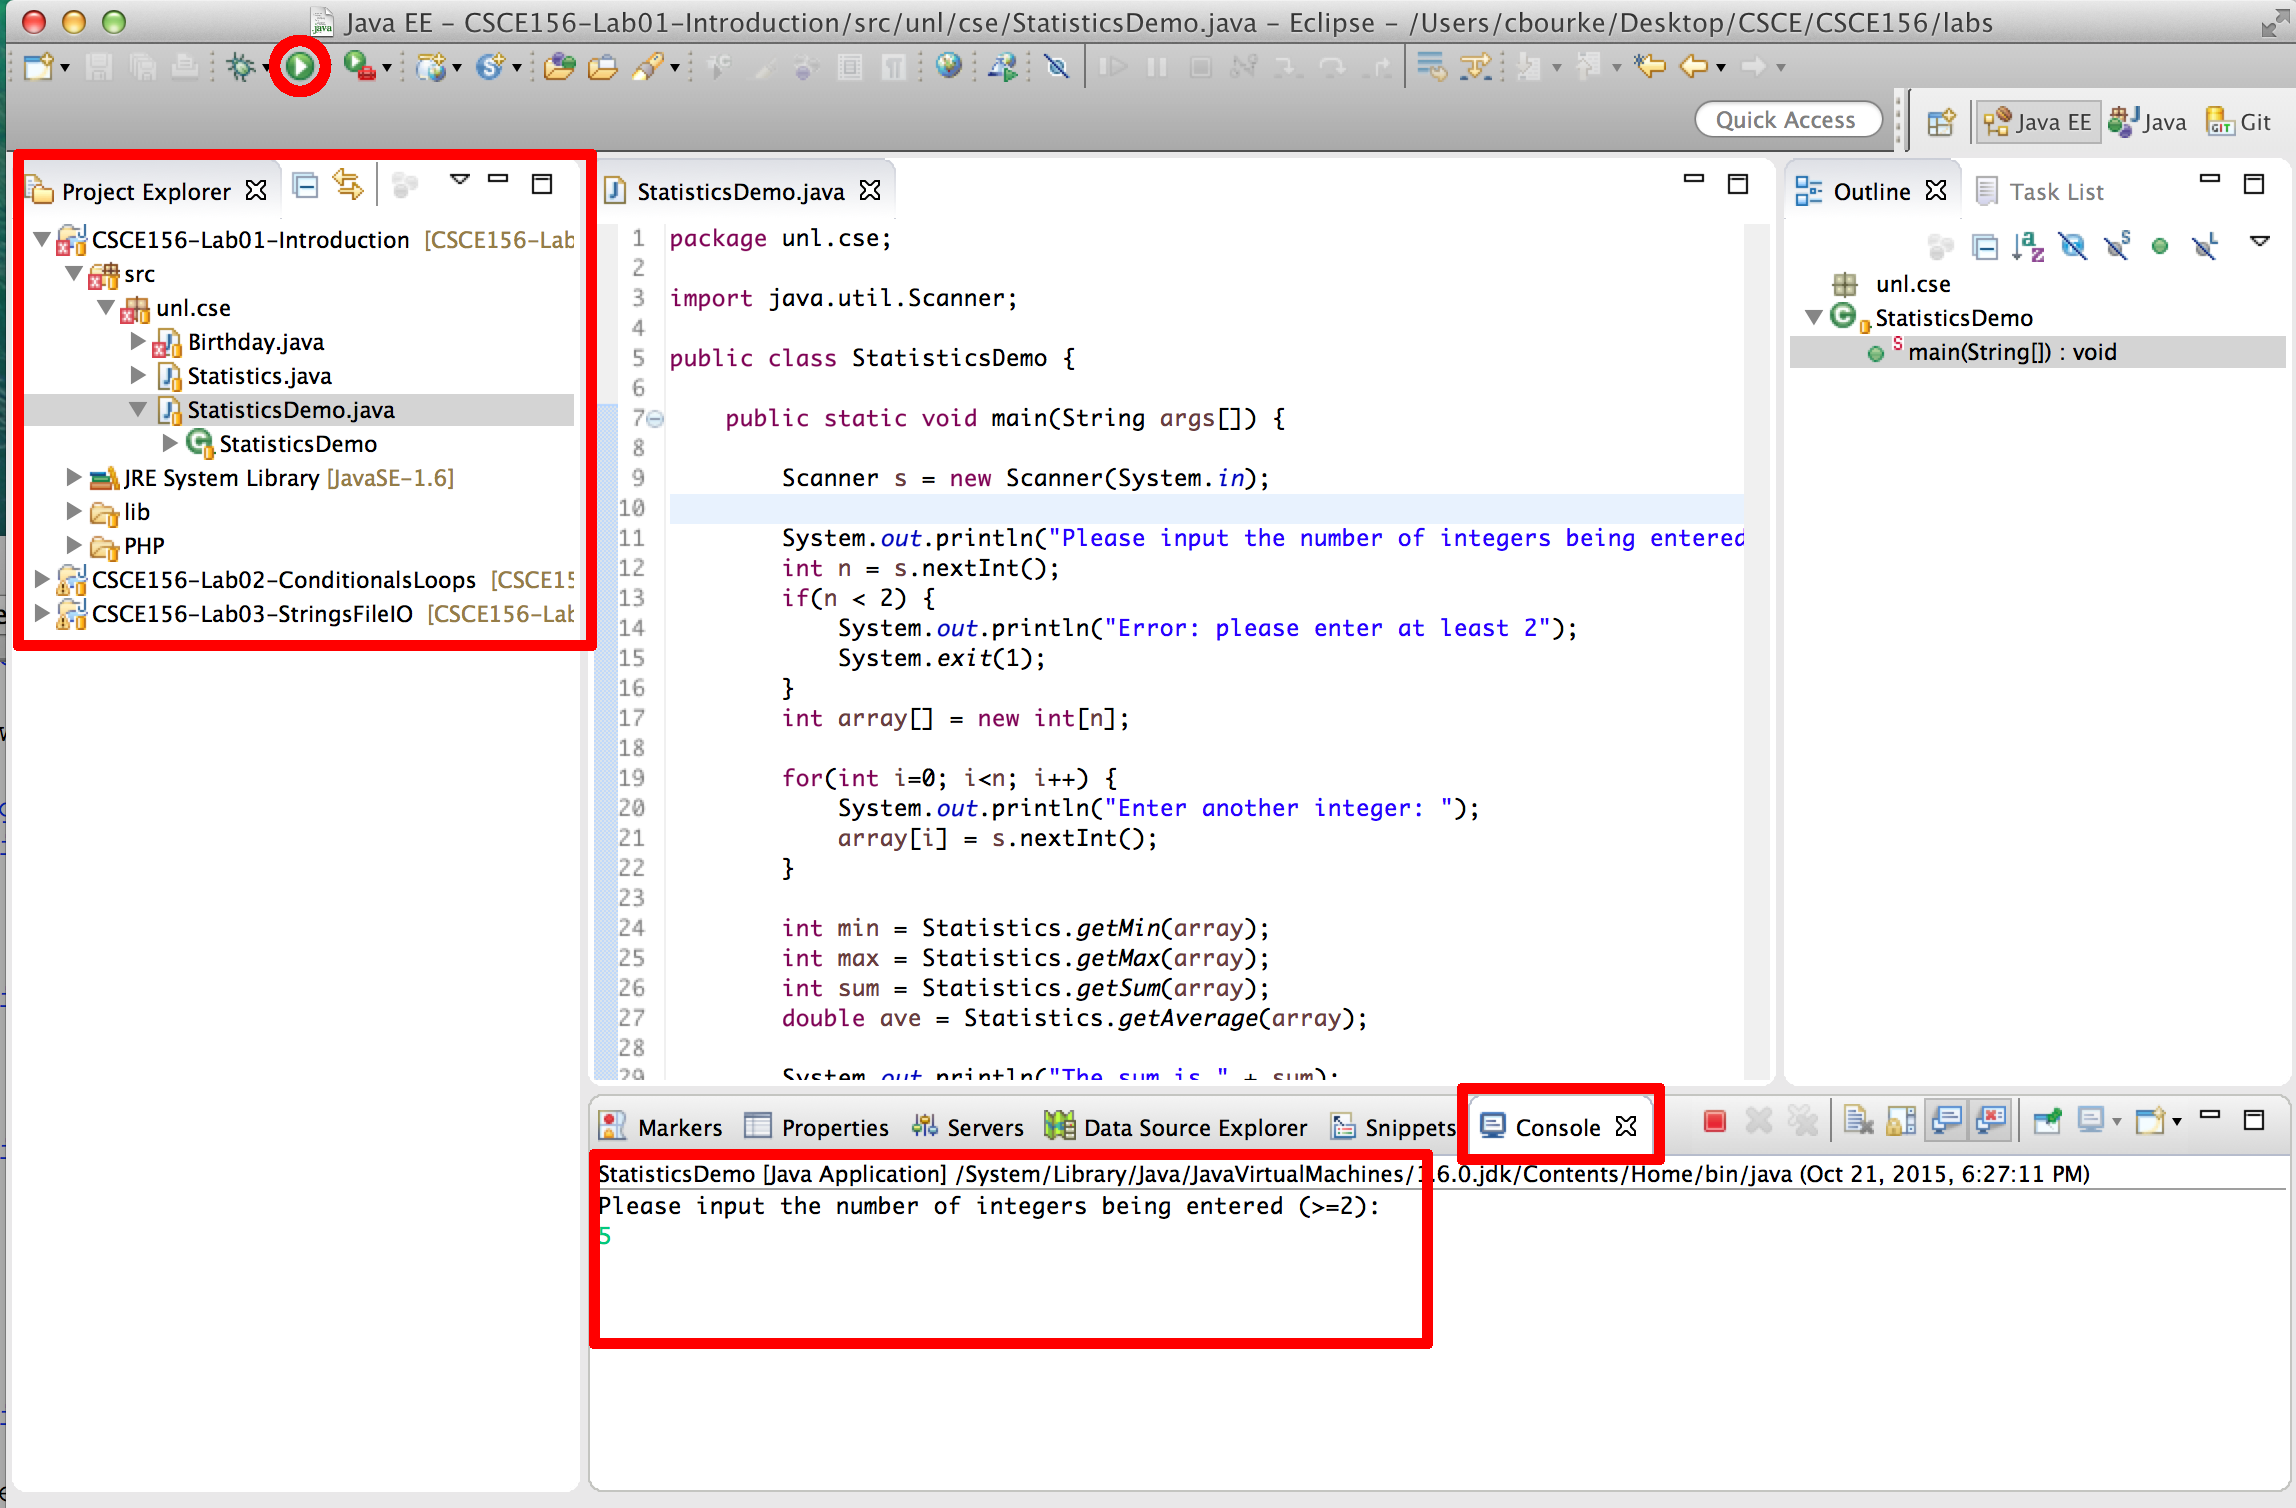Switch to the Snippets tab
The width and height of the screenshot is (2296, 1508).
click(x=1393, y=1127)
